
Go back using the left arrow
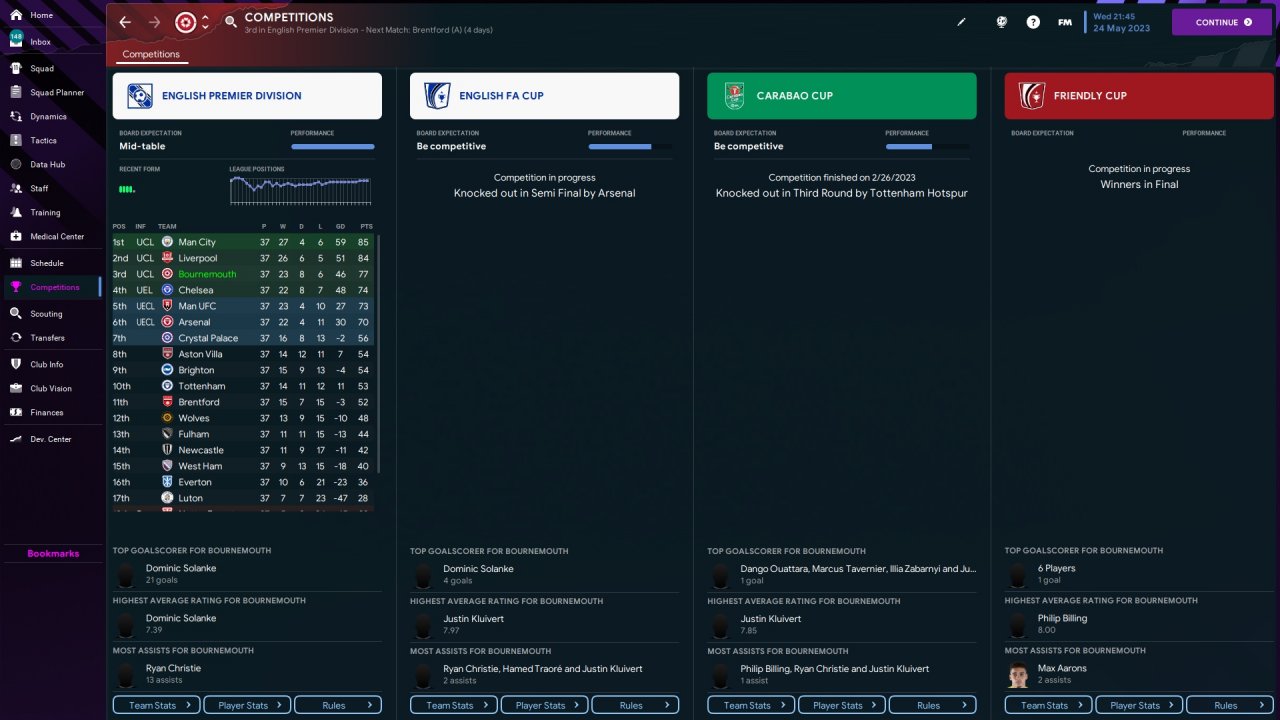125,22
